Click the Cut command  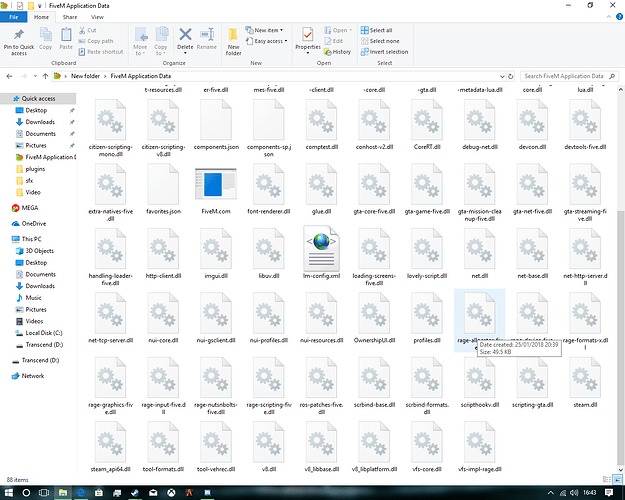(x=88, y=30)
